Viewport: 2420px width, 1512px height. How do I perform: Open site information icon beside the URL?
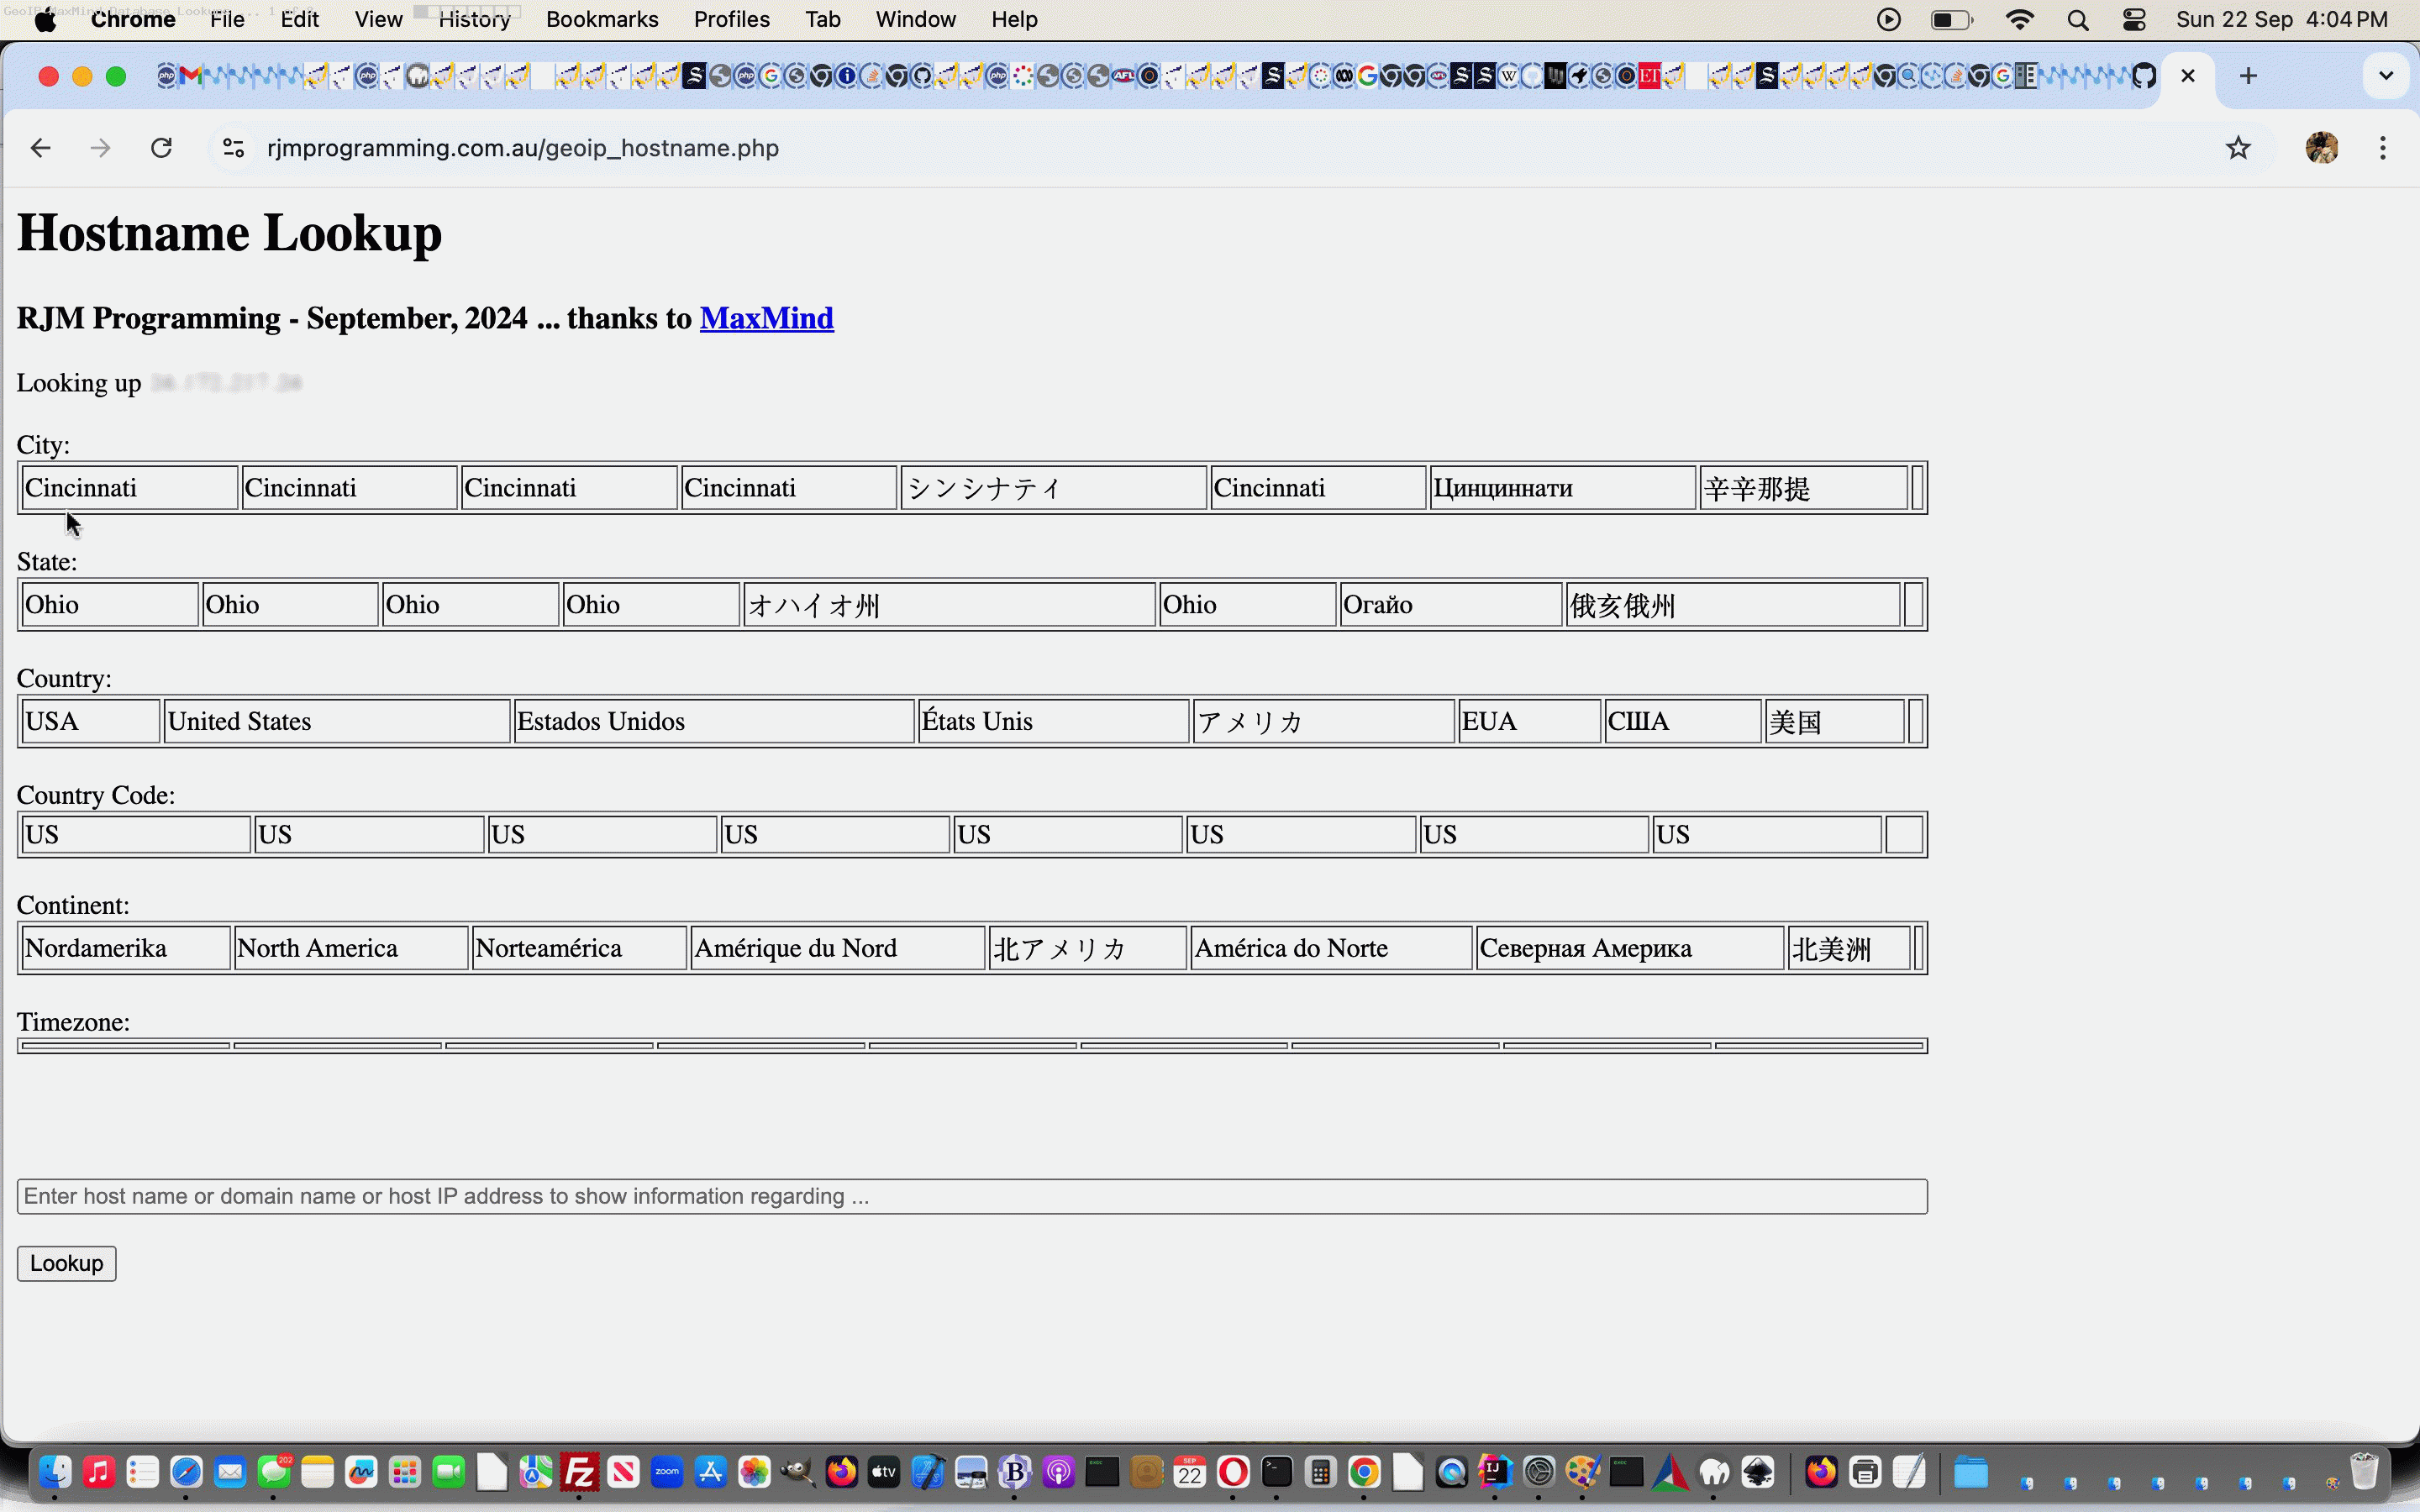coord(233,148)
